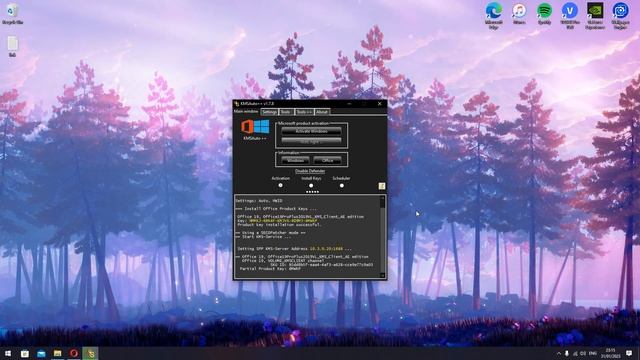Open the iTunes desktop shortcut
Screen dimensions: 640x360
[519, 14]
